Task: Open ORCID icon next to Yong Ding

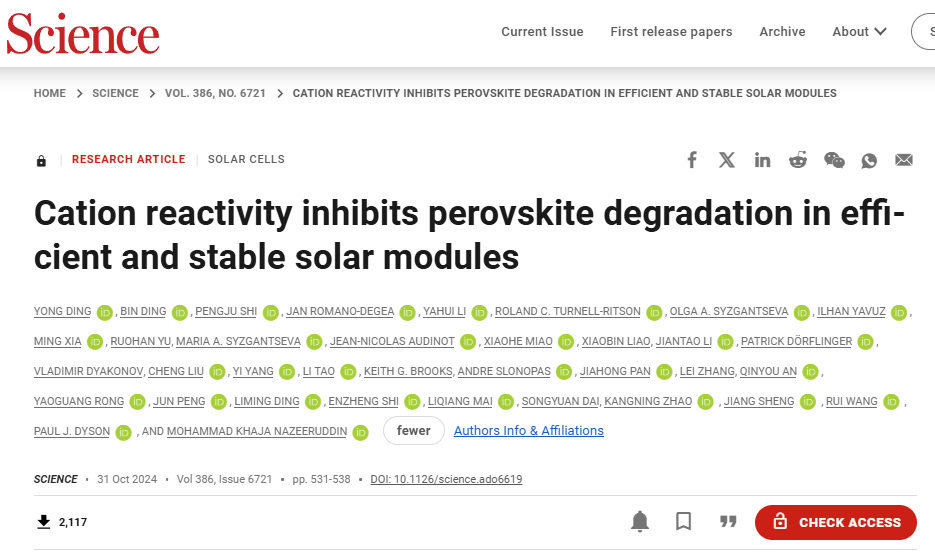Action: (104, 312)
